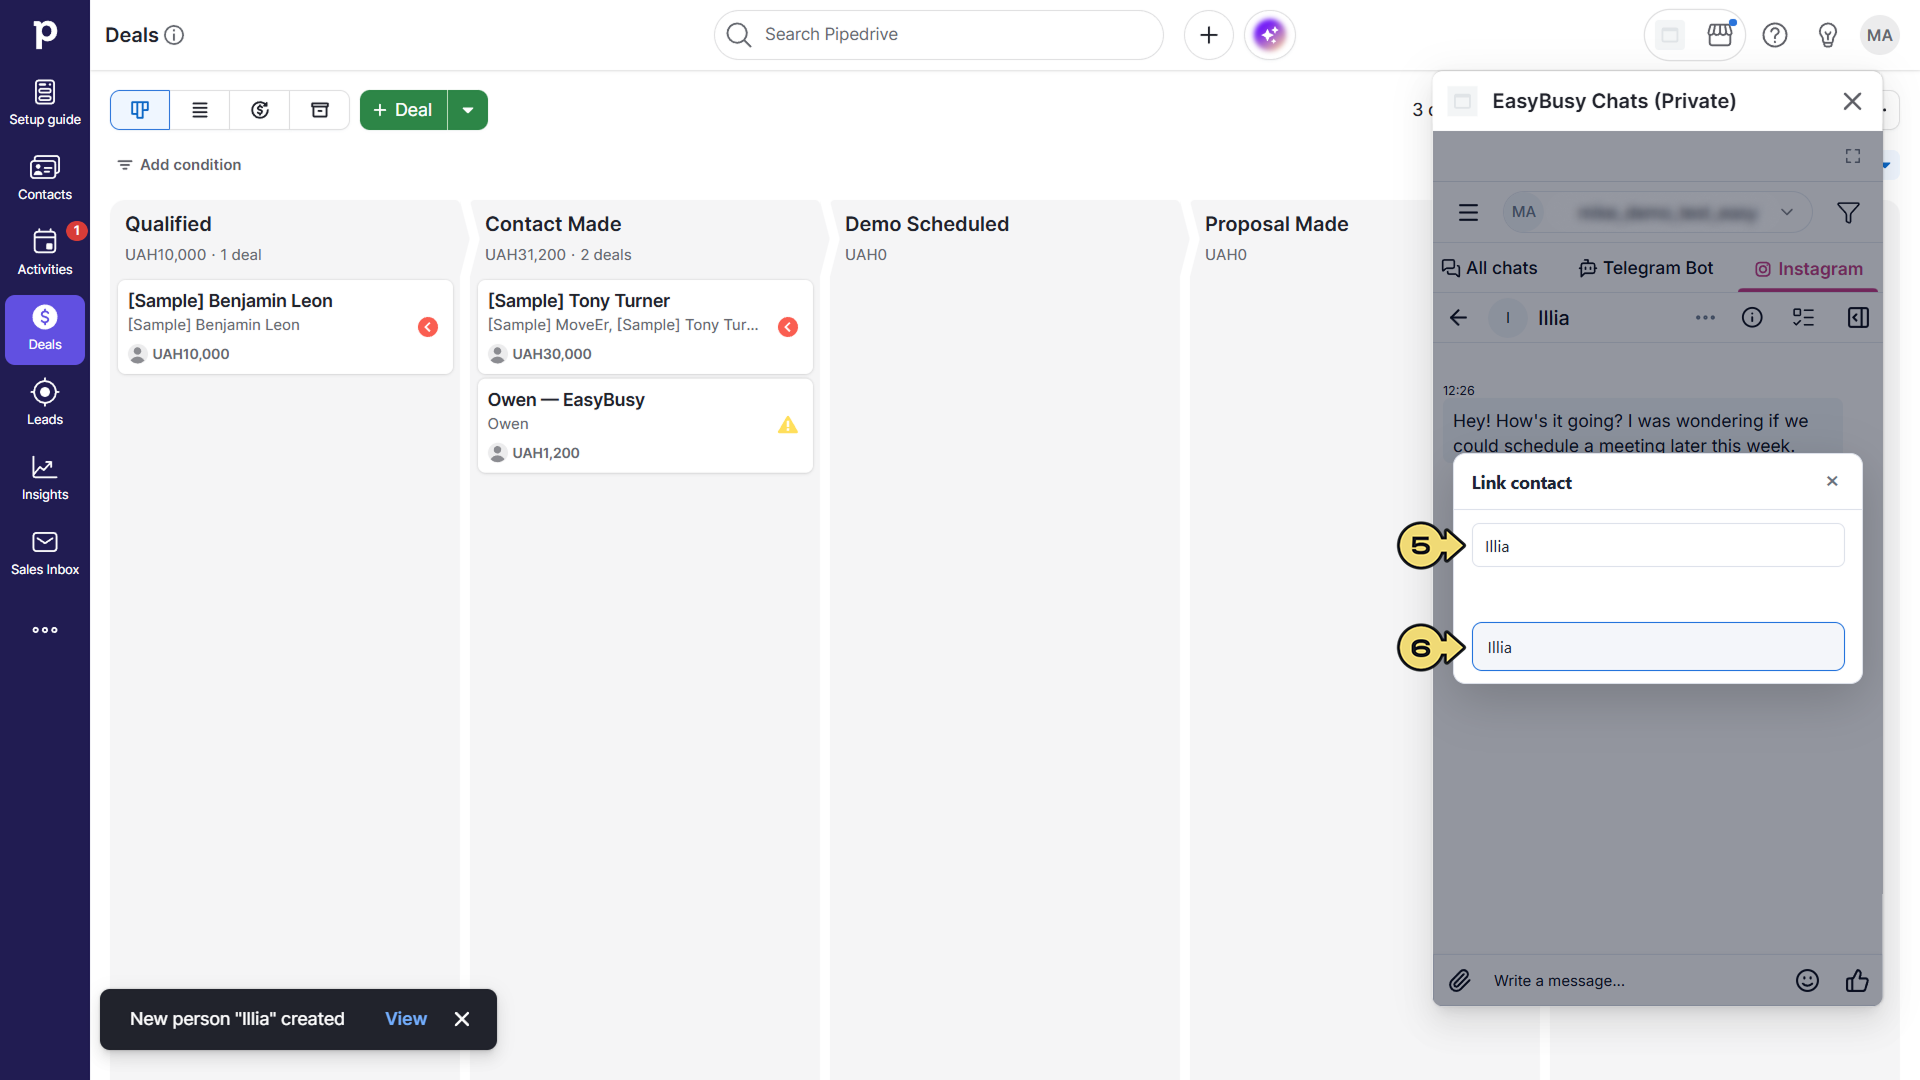Expand the EasyBusy chat panel fullscreen
1920x1080 pixels.
pos(1853,156)
